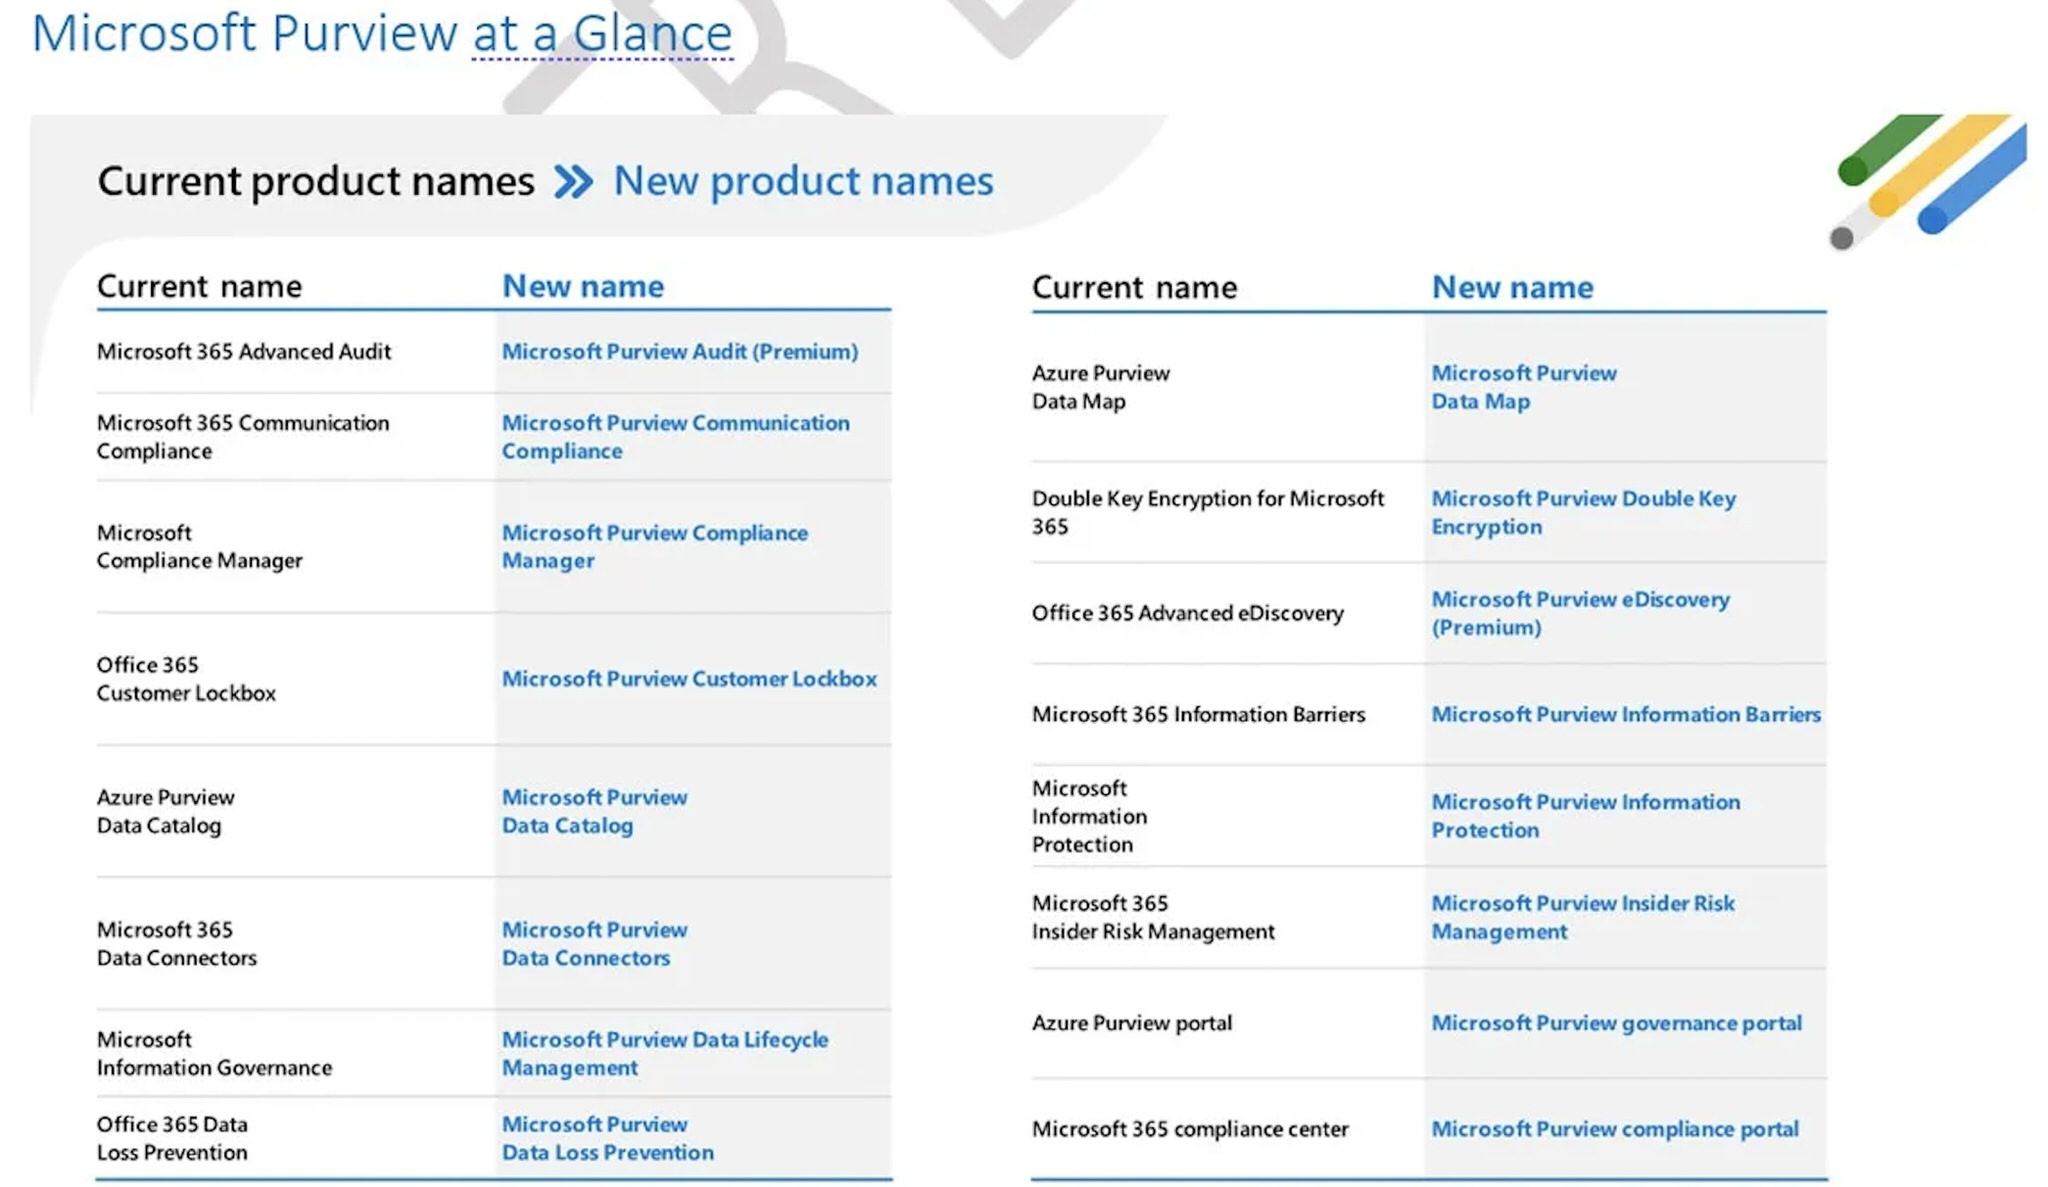Open the Microsoft Purview Information Barriers link

coord(1627,715)
